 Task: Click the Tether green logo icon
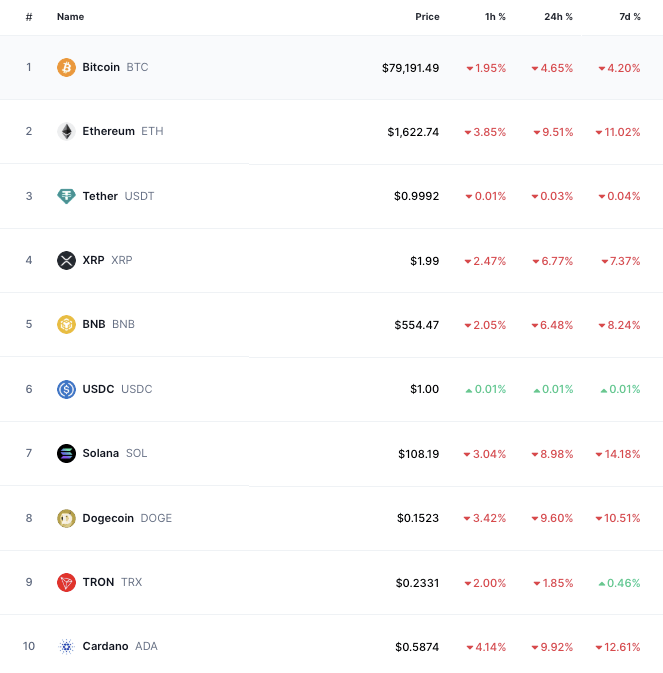pyautogui.click(x=66, y=196)
